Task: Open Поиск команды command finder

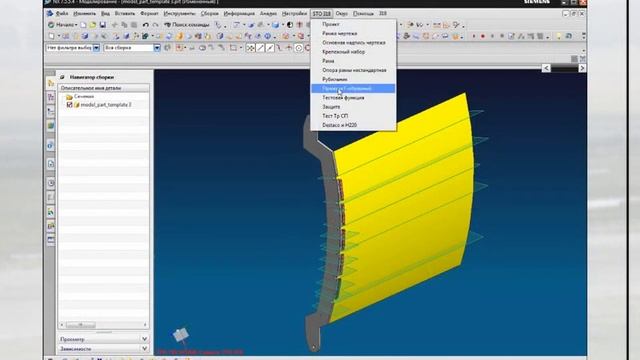Action: [x=187, y=25]
